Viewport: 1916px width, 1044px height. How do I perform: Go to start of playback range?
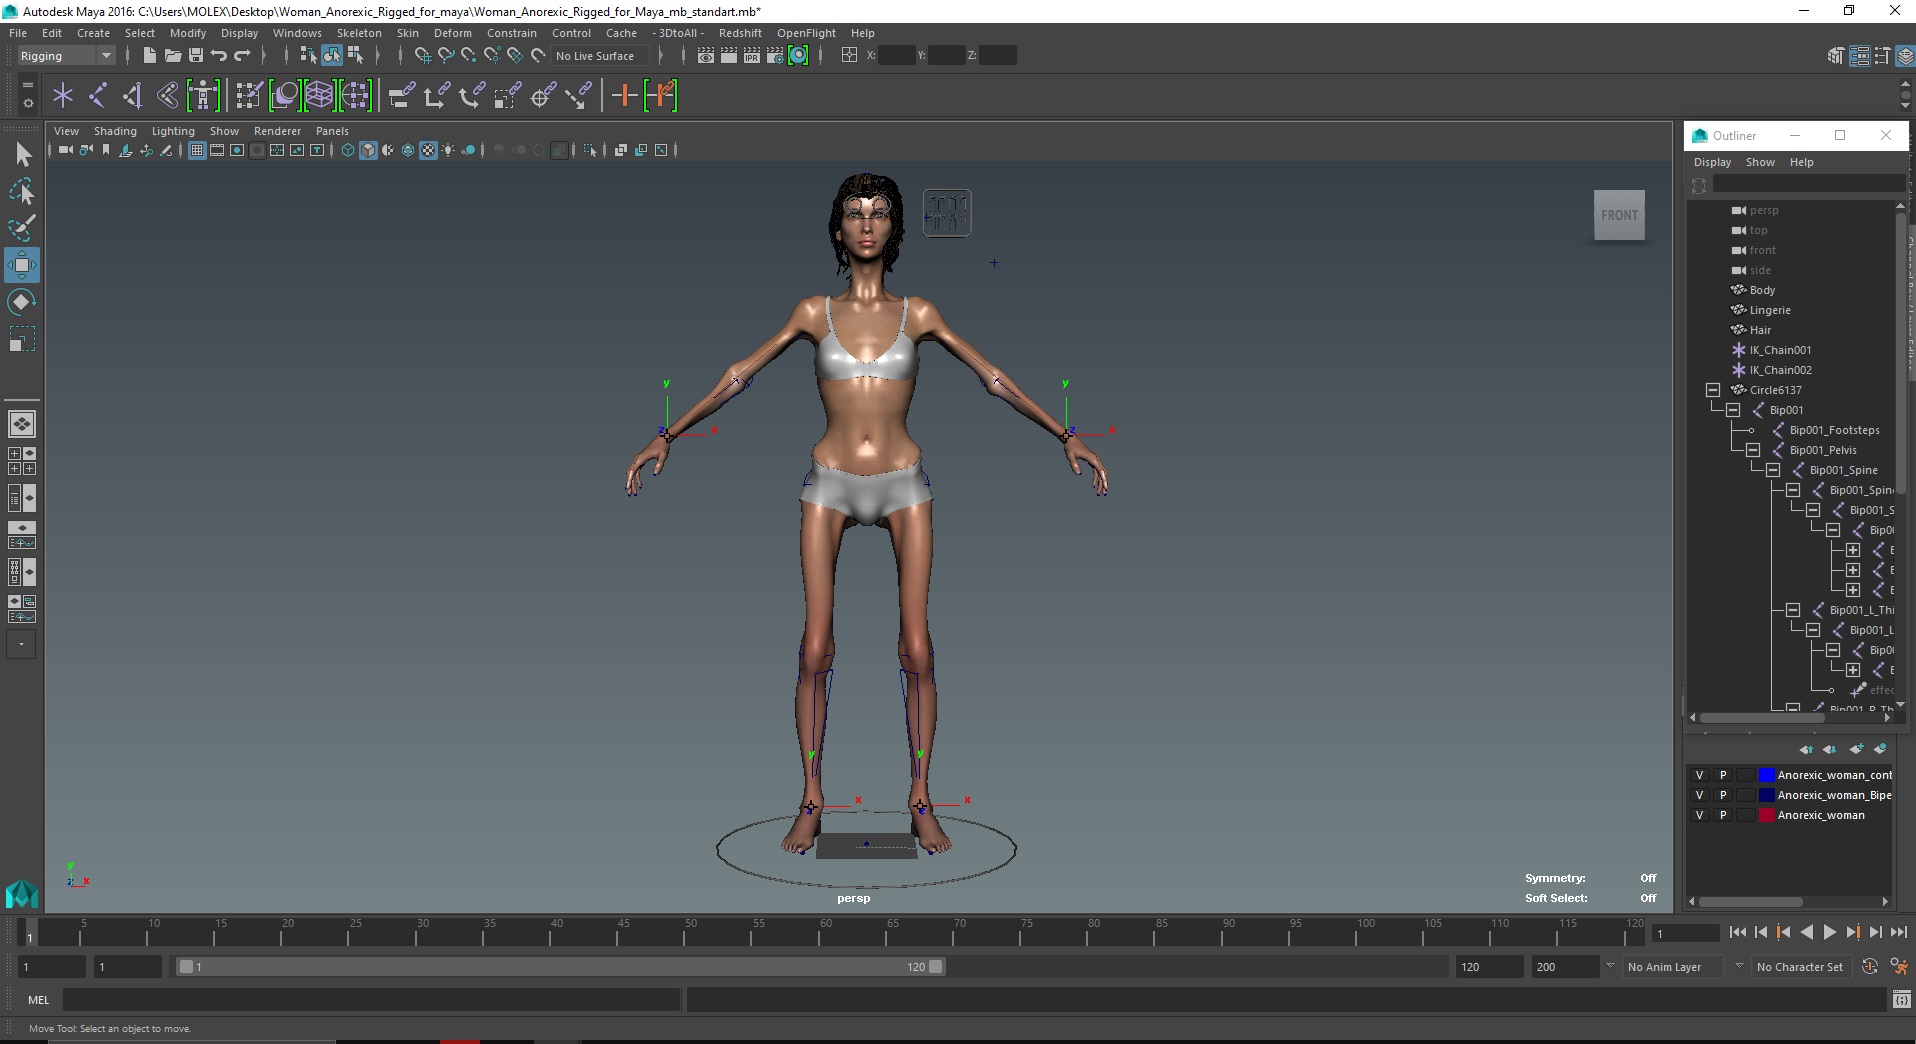coord(1737,932)
